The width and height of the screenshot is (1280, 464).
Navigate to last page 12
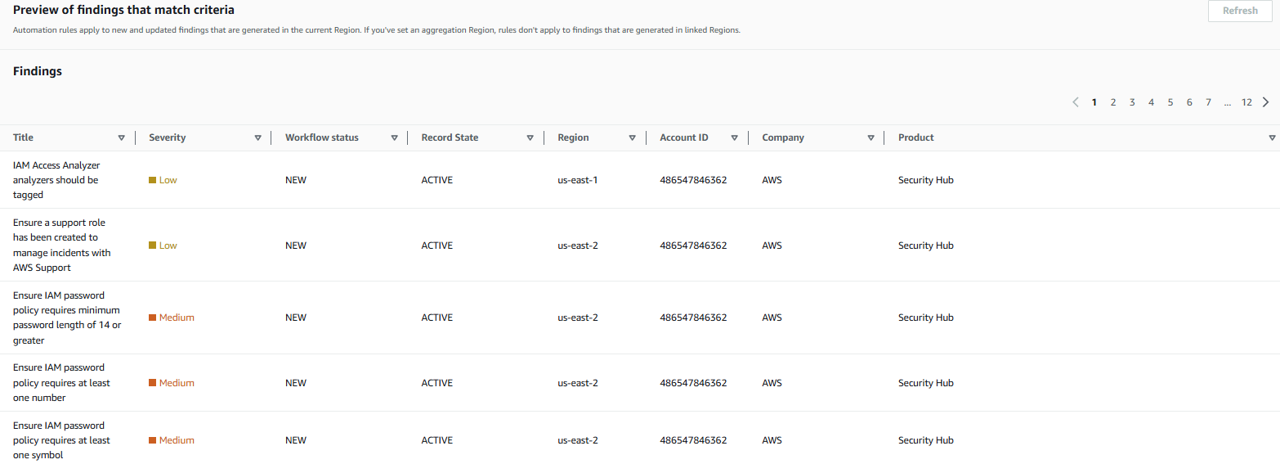1247,102
